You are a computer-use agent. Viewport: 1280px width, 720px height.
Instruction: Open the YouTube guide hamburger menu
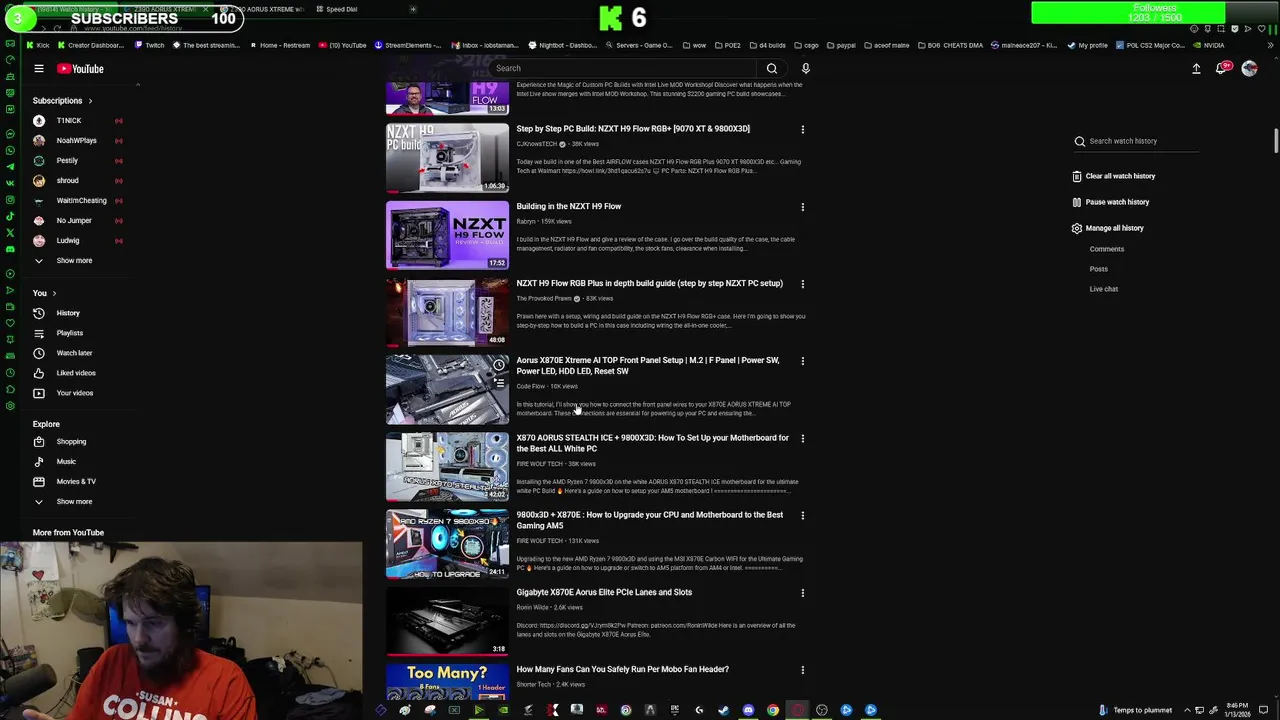coord(39,69)
